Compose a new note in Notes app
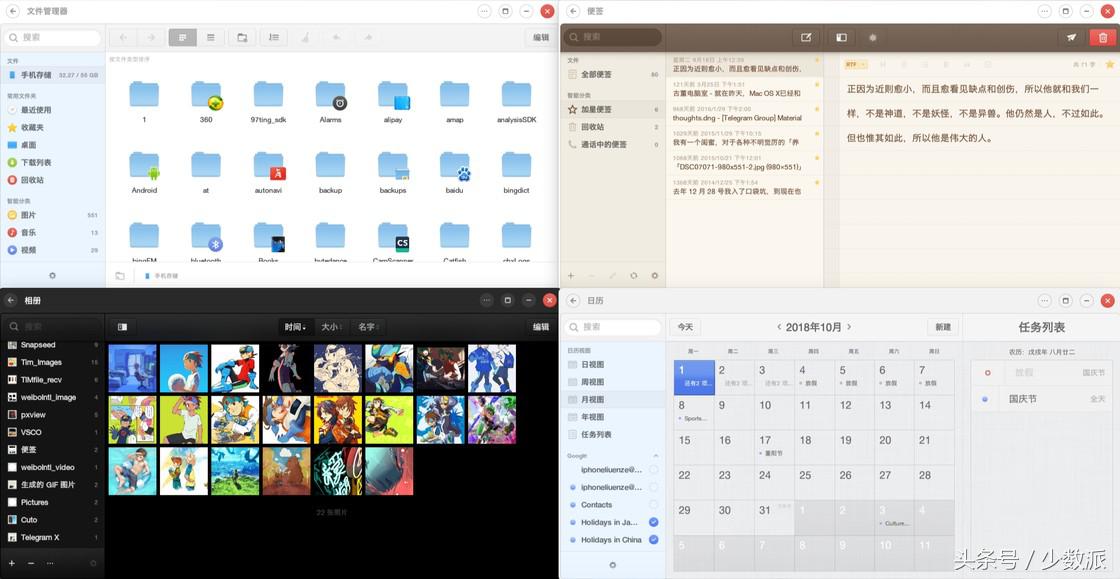1120x579 pixels. (x=805, y=38)
